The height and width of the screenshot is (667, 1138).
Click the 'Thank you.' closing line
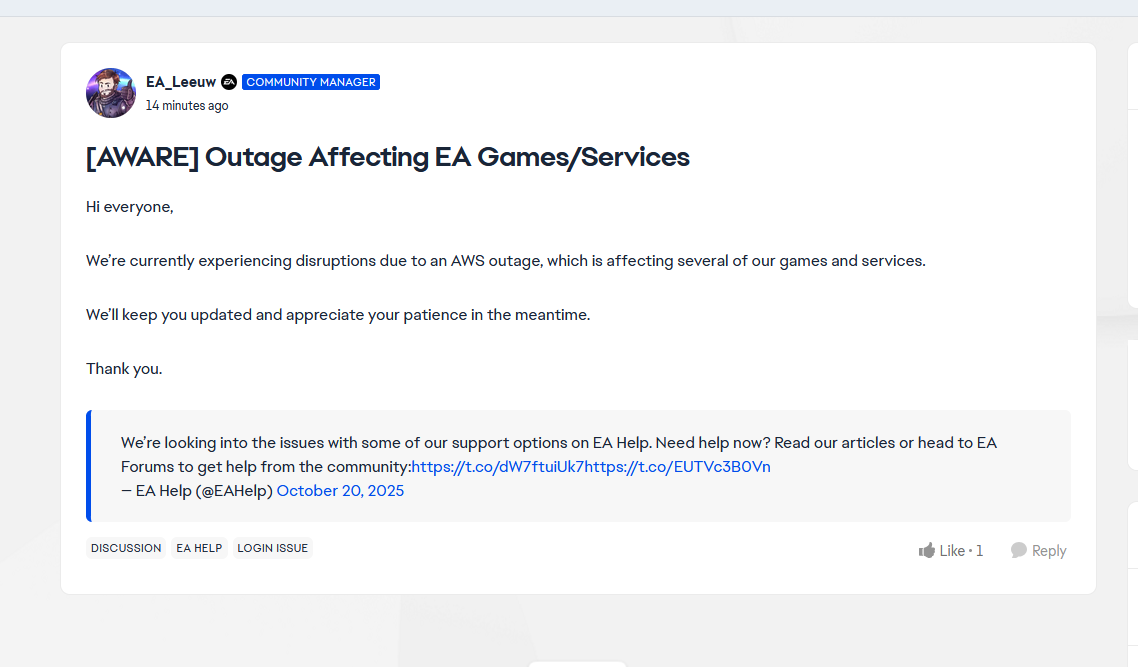point(124,369)
